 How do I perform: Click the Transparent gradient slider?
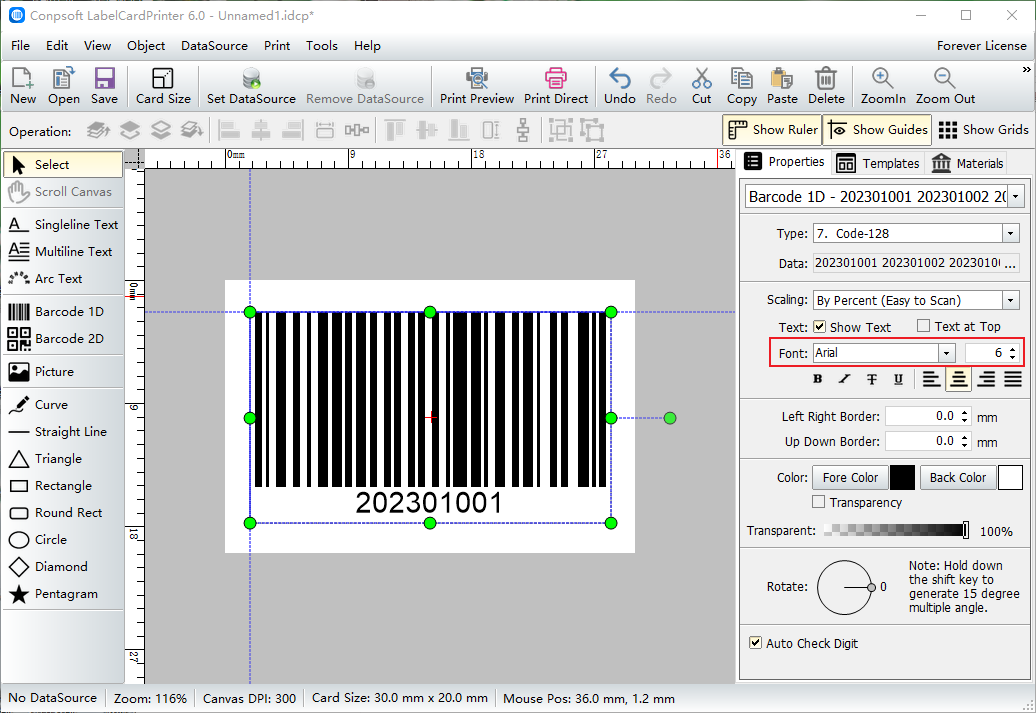pyautogui.click(x=896, y=530)
